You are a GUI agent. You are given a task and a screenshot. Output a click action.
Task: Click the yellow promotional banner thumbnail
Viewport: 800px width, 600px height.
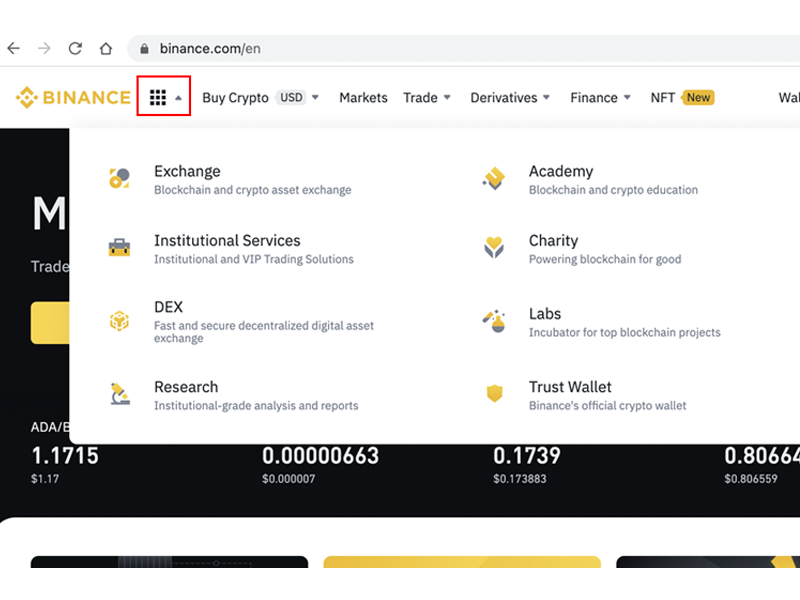tap(462, 562)
